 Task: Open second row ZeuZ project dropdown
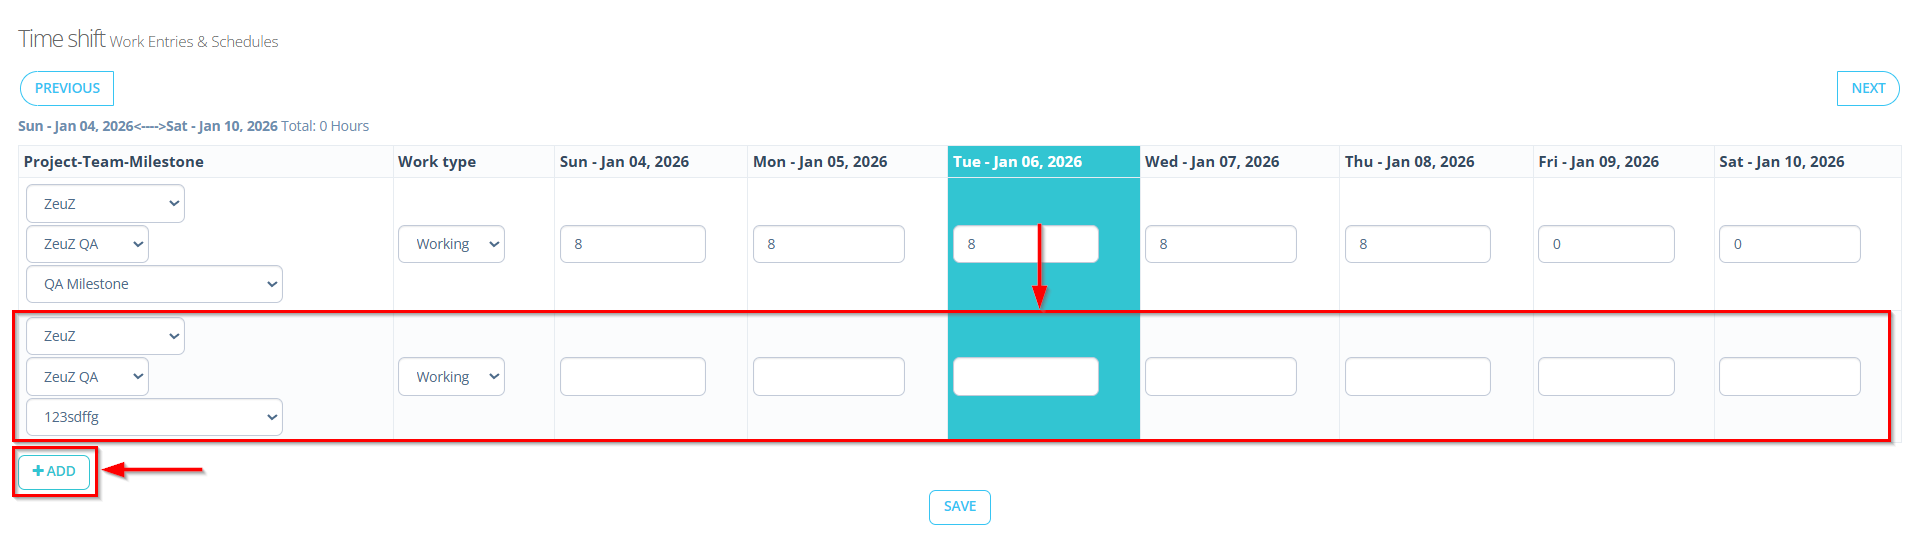click(x=105, y=336)
